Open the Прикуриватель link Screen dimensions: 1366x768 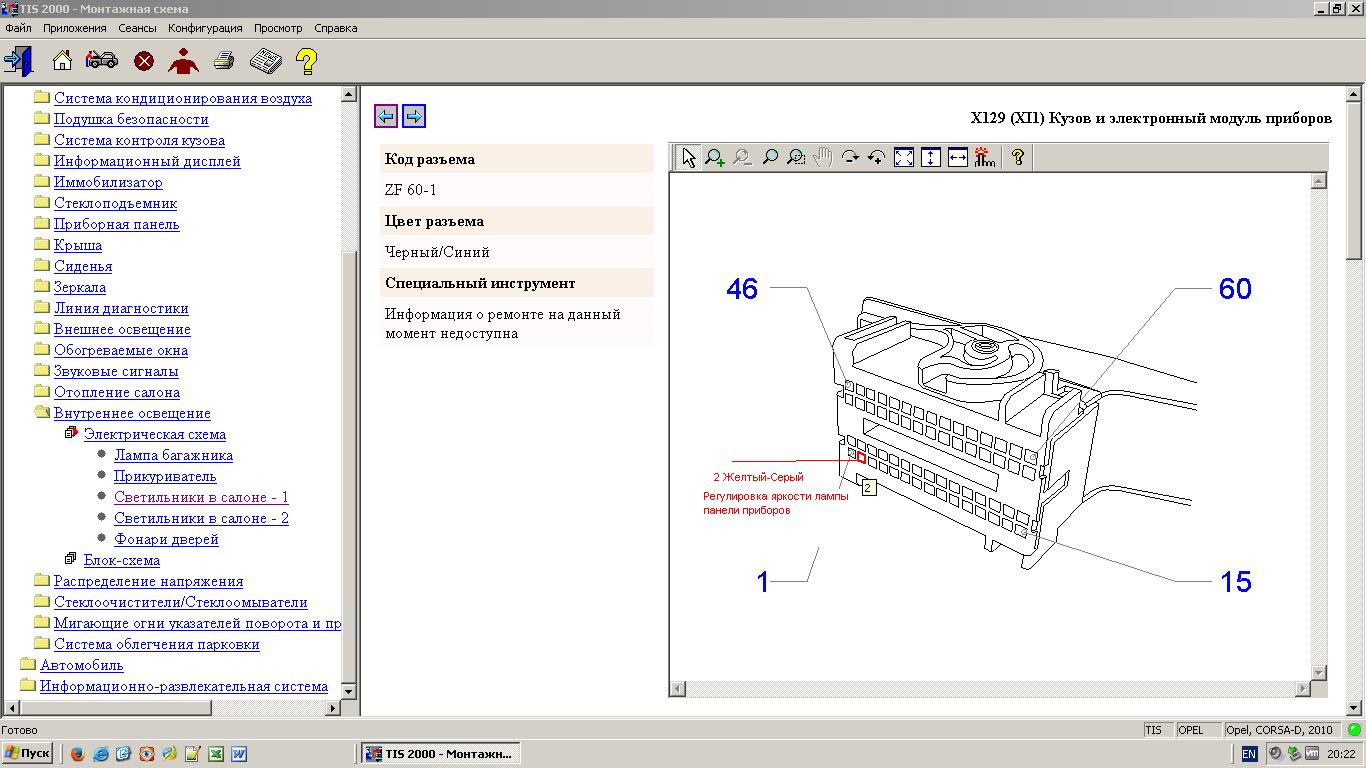click(x=165, y=476)
